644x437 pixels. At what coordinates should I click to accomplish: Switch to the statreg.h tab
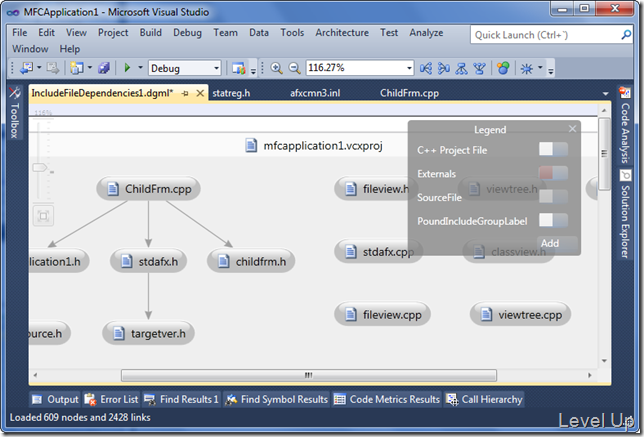click(x=231, y=93)
